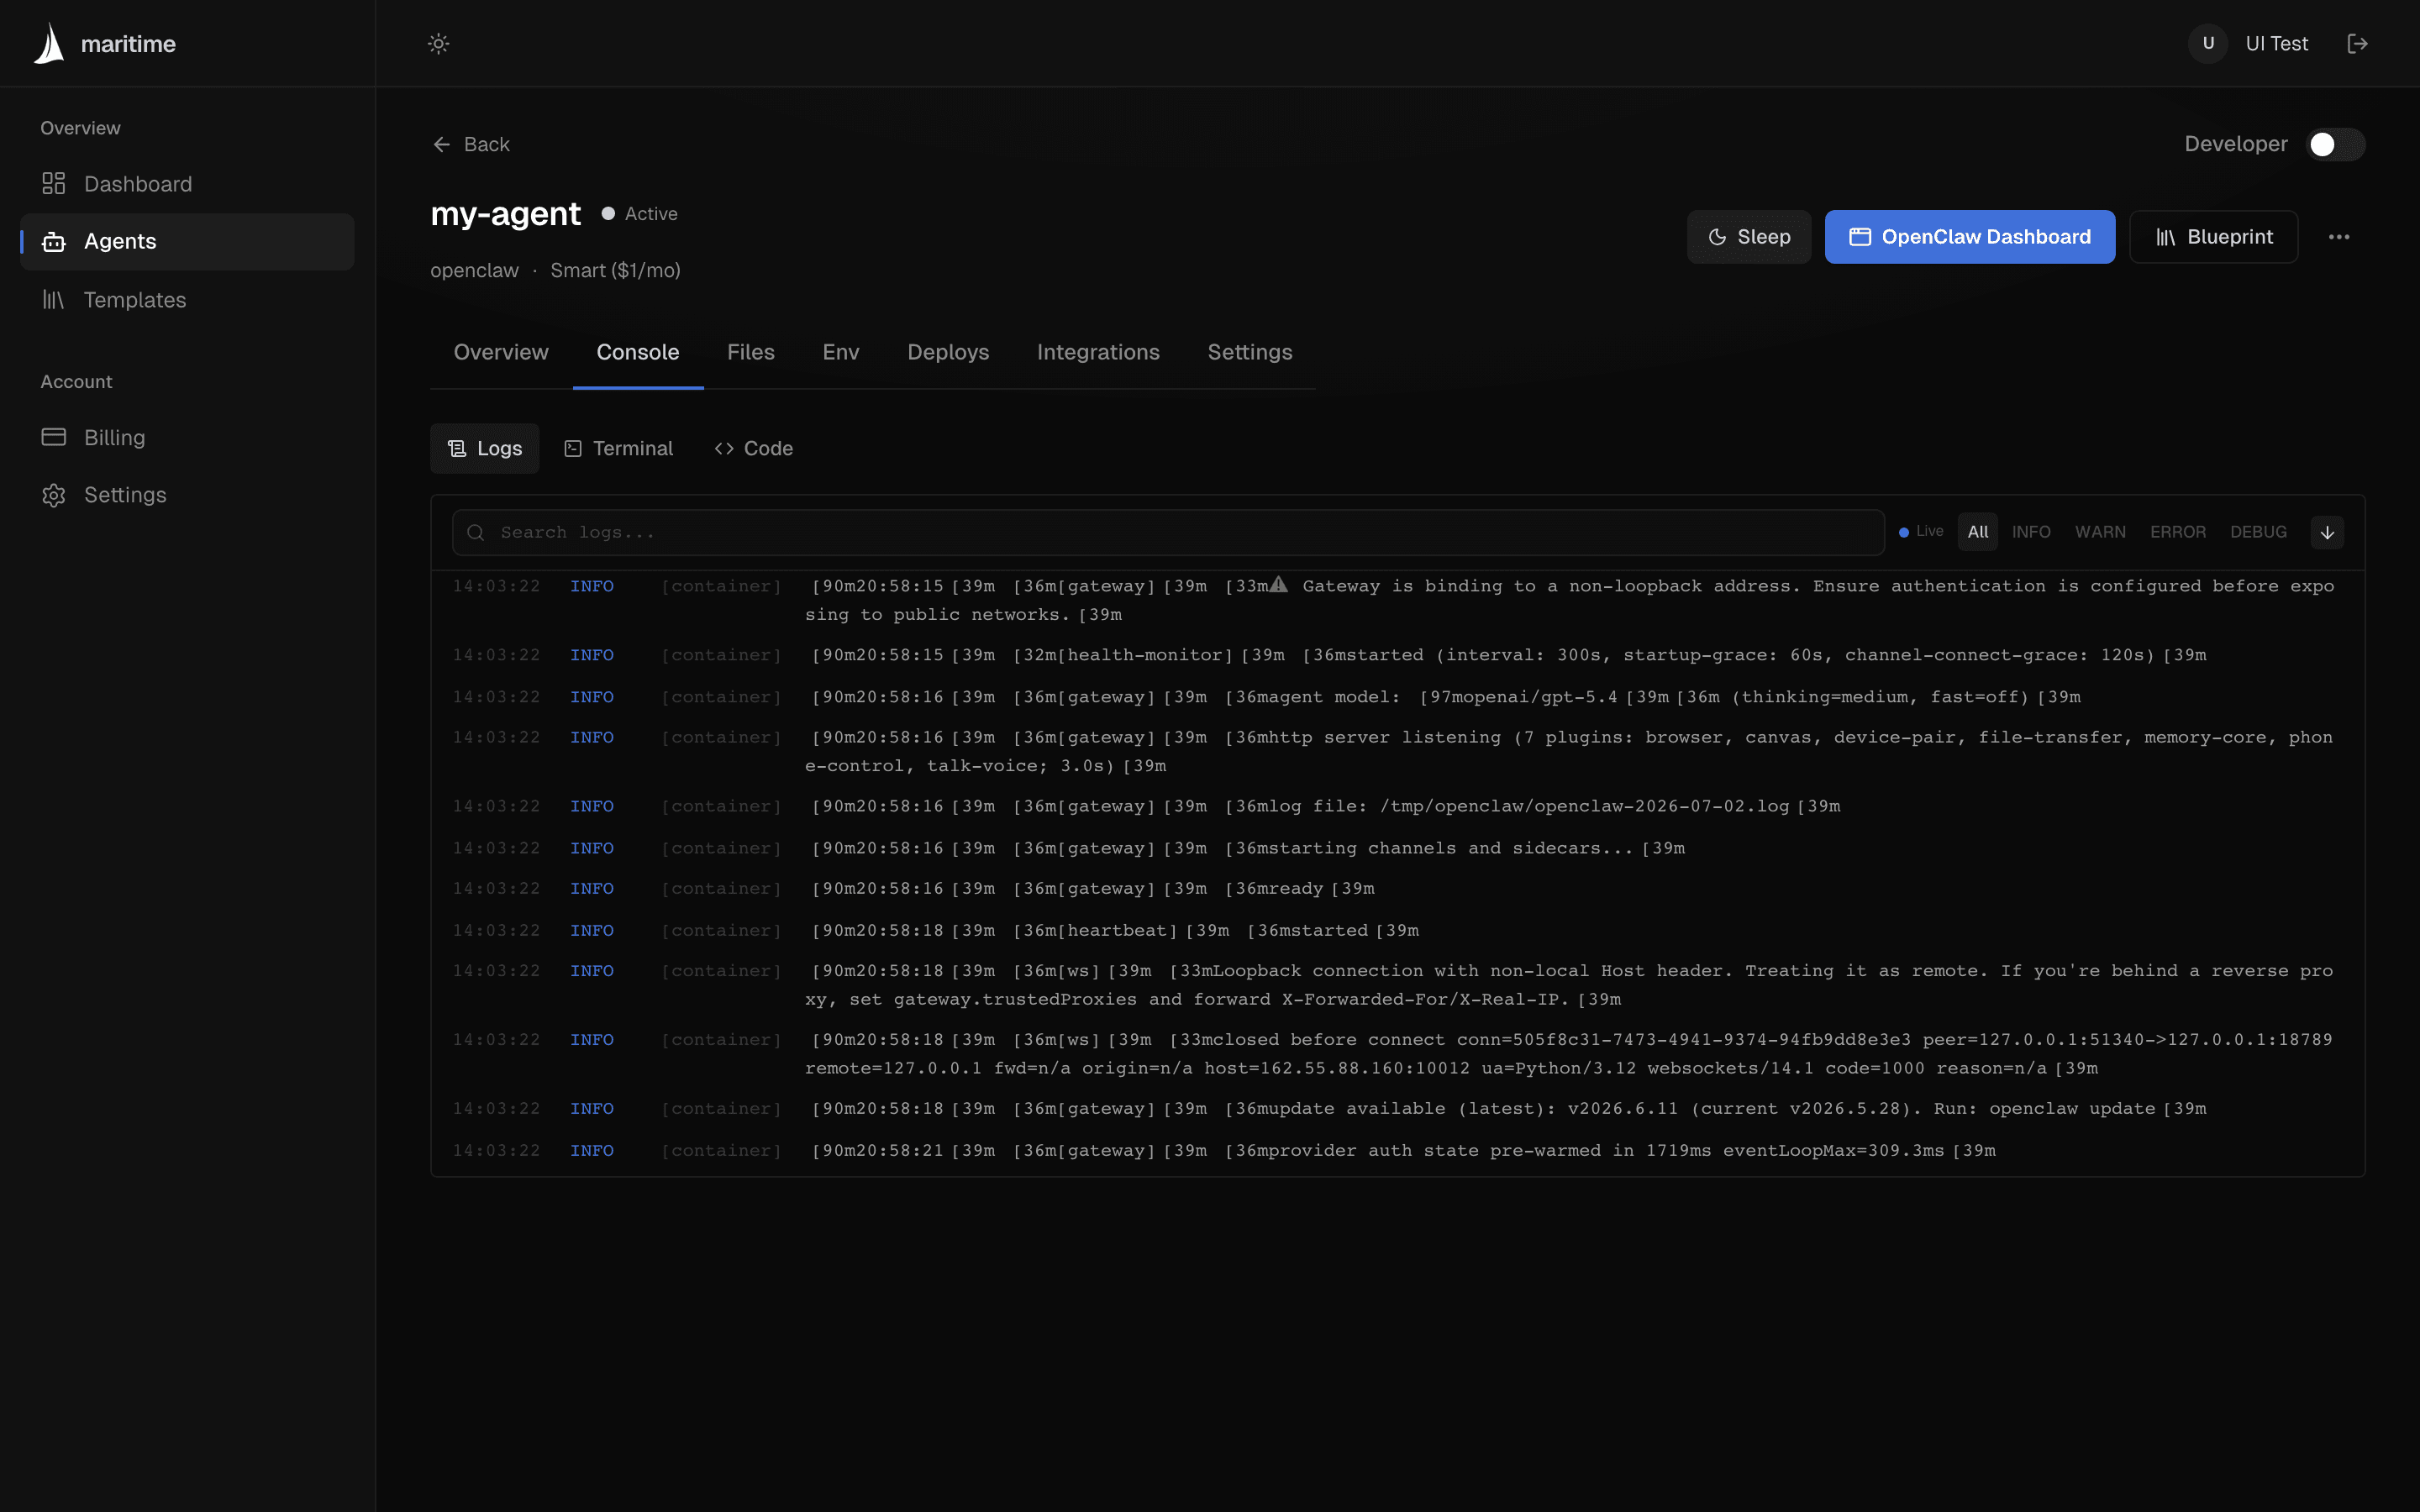2420x1512 pixels.
Task: Click the Dashboard grid icon
Action: [x=54, y=184]
